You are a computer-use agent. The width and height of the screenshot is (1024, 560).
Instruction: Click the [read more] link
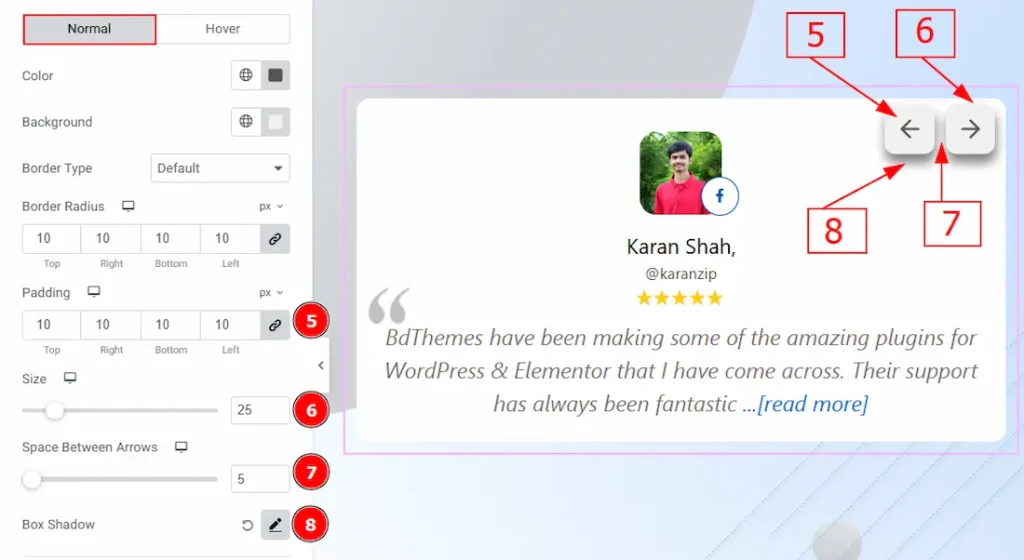tap(812, 404)
